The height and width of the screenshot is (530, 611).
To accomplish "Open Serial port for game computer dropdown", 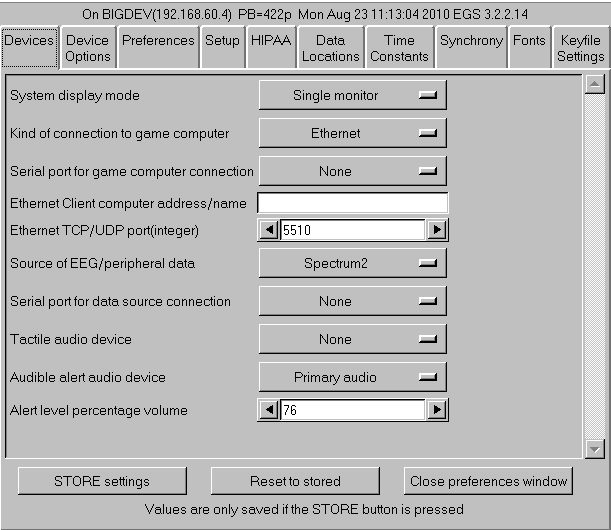I will tap(352, 172).
